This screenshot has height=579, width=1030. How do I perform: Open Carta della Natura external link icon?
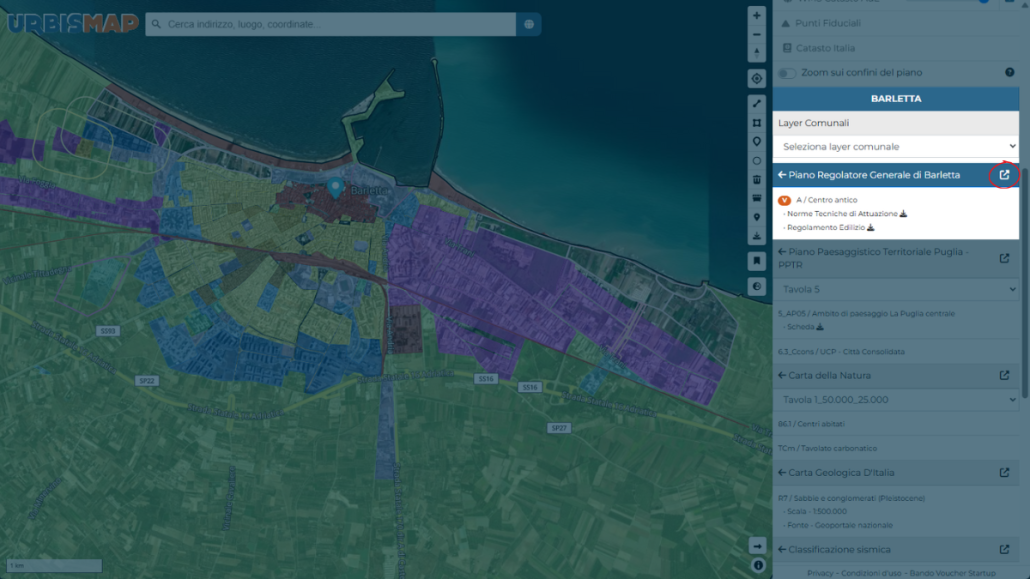tap(1004, 375)
